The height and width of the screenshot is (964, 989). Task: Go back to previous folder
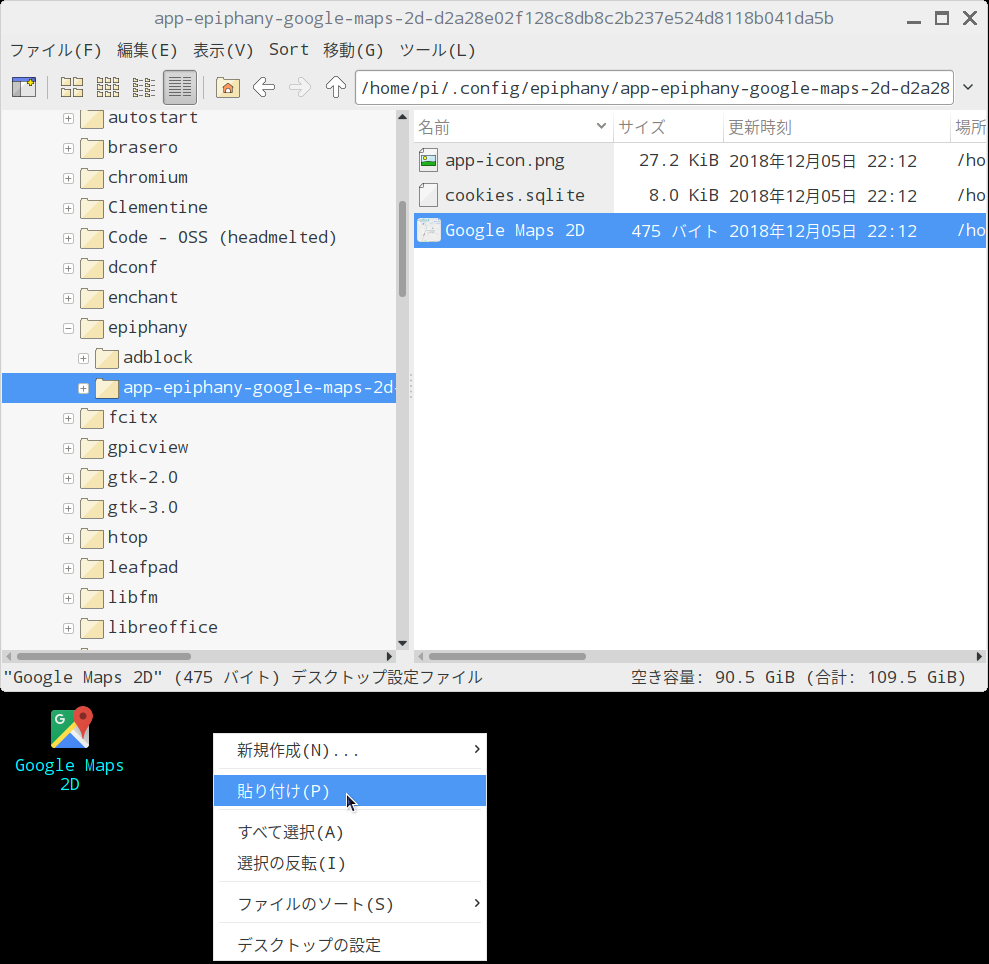[264, 87]
